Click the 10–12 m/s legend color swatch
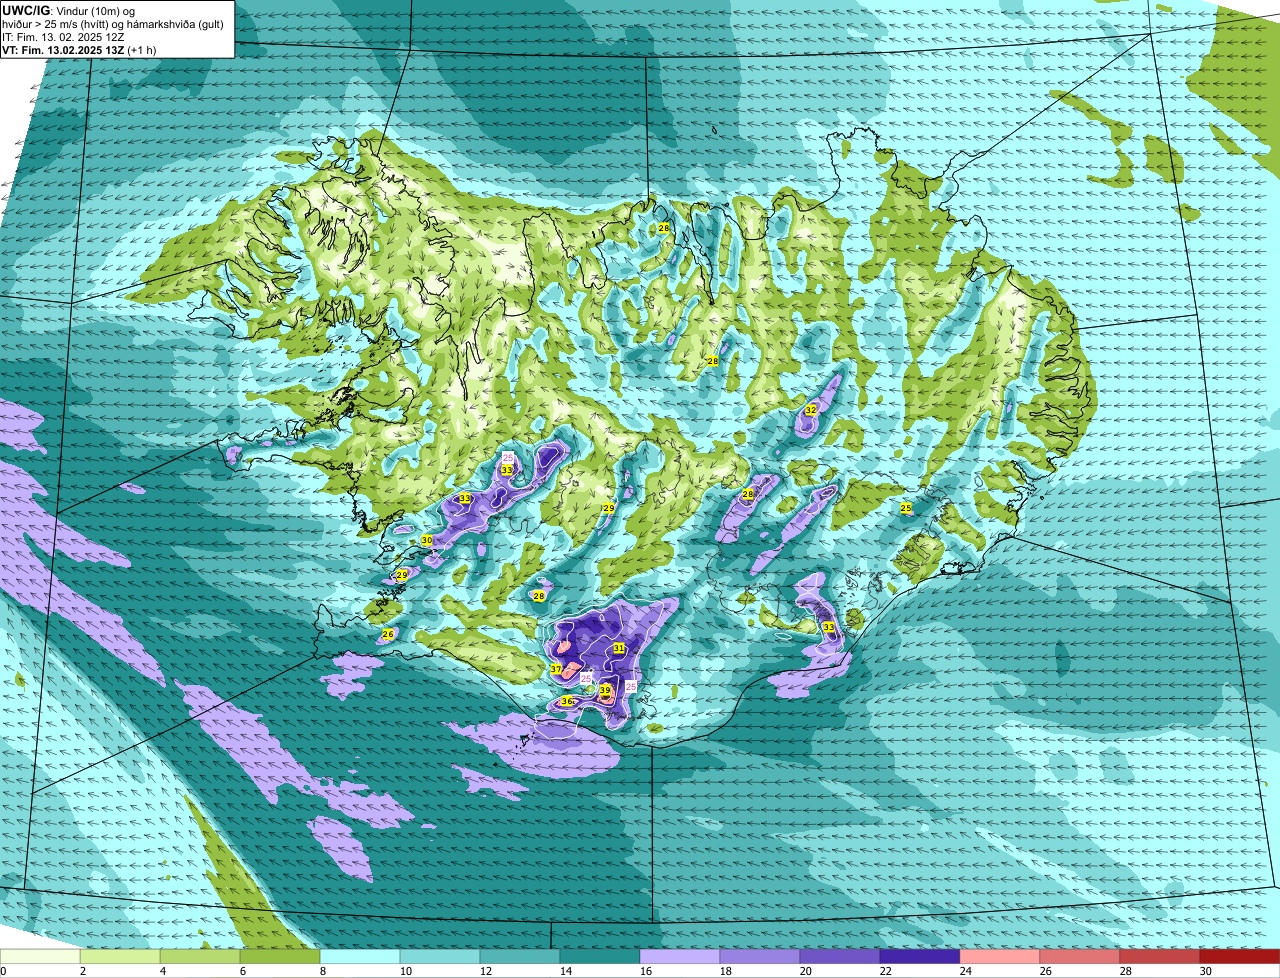This screenshot has width=1280, height=978. pyautogui.click(x=440, y=957)
